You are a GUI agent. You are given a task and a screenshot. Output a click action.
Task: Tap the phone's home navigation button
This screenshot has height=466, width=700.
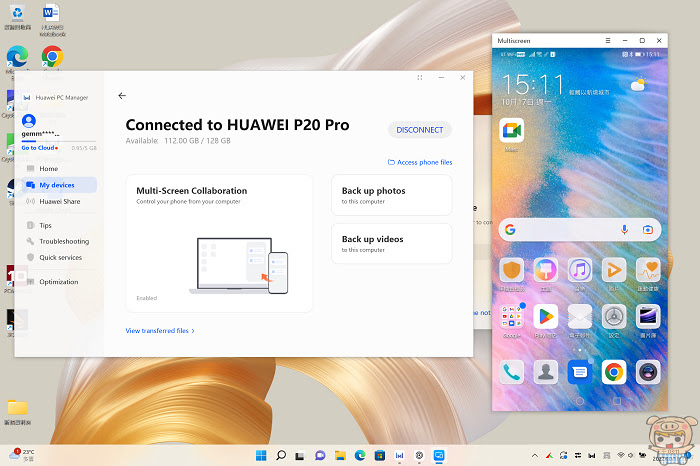(579, 401)
